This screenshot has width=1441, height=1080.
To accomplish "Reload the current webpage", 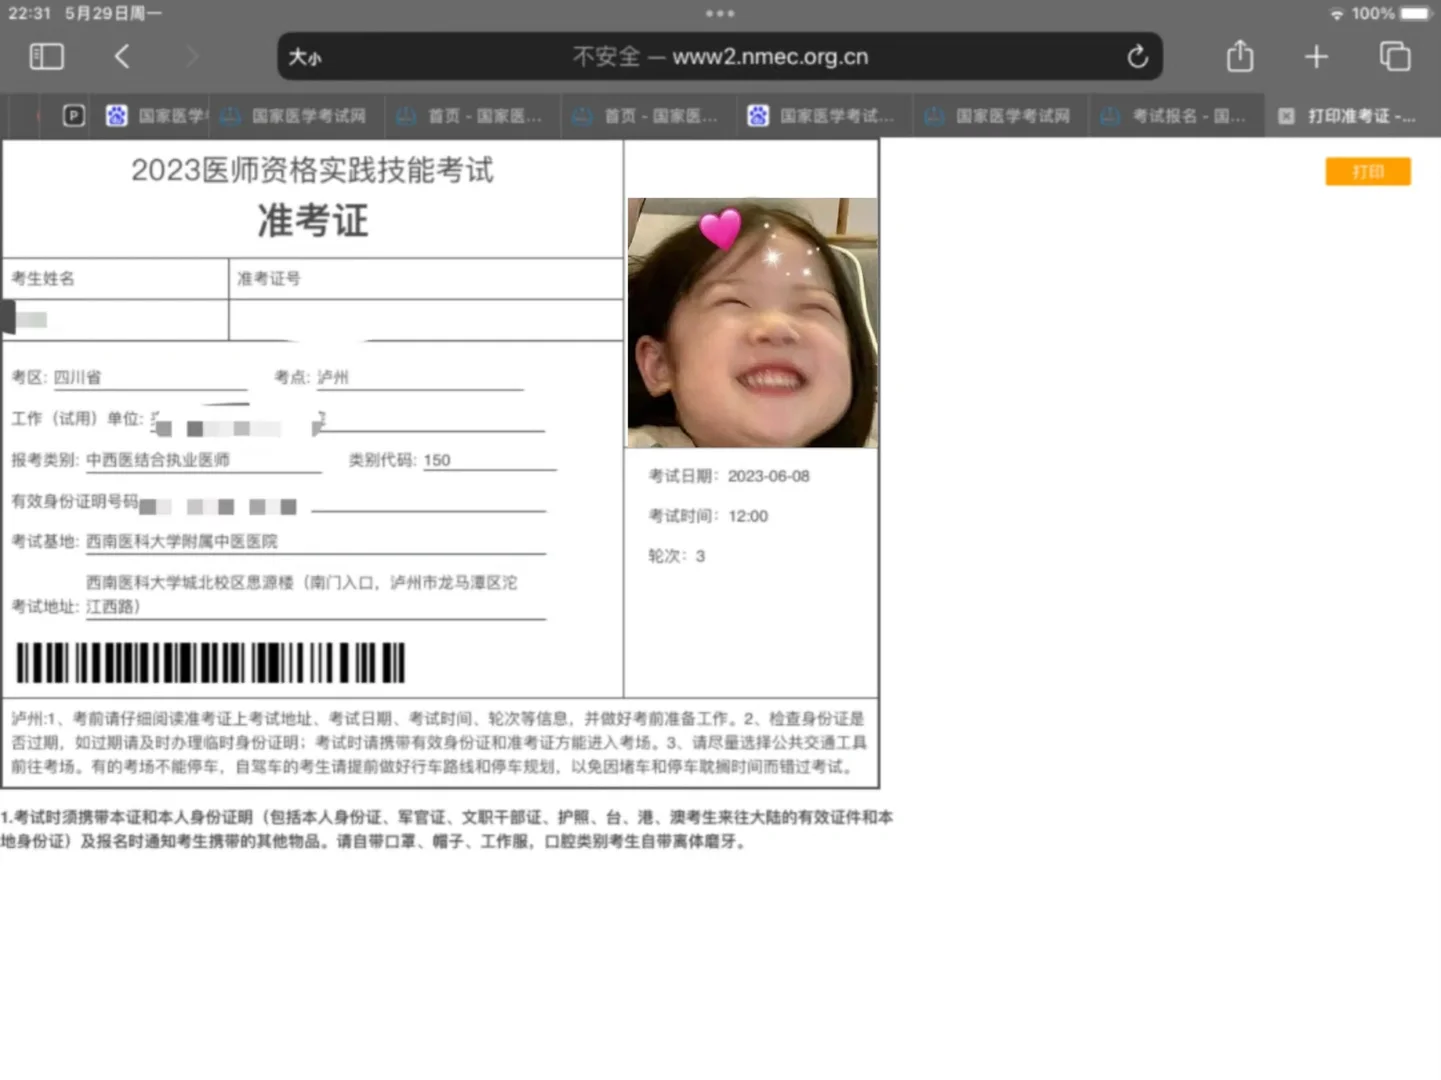I will click(1136, 57).
